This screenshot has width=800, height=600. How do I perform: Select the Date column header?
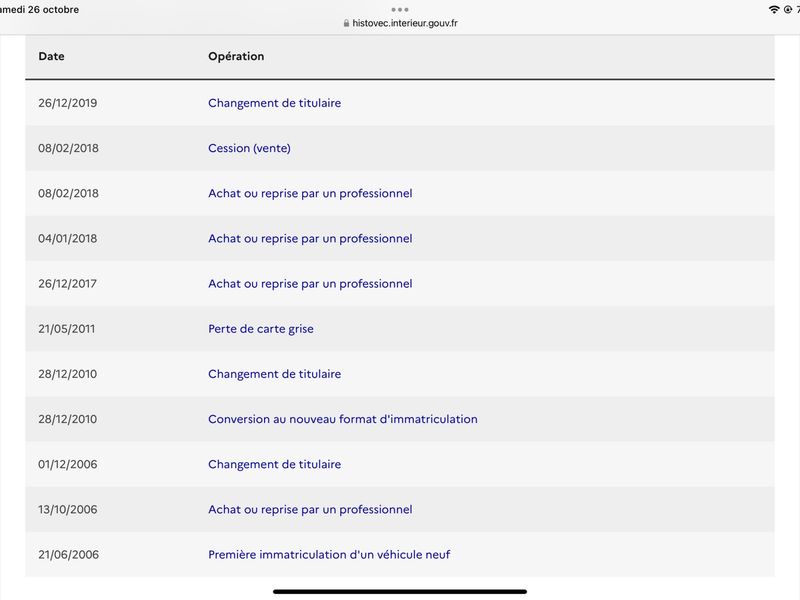click(52, 56)
